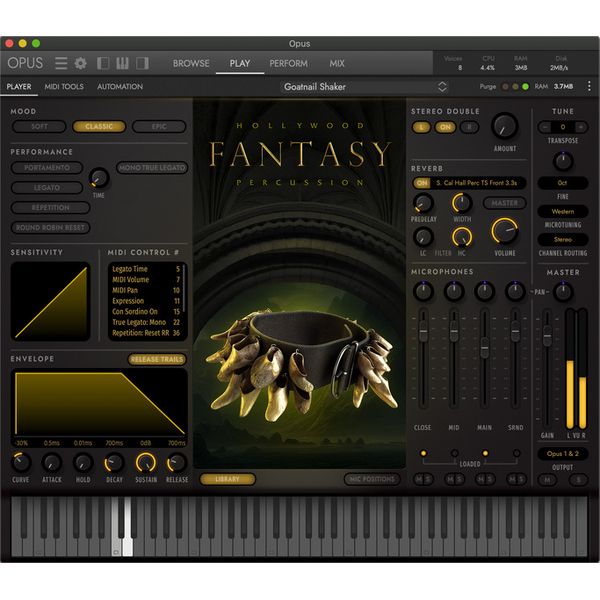Screen dimensions: 600x600
Task: Toggle Portamento performance mode
Action: point(47,168)
